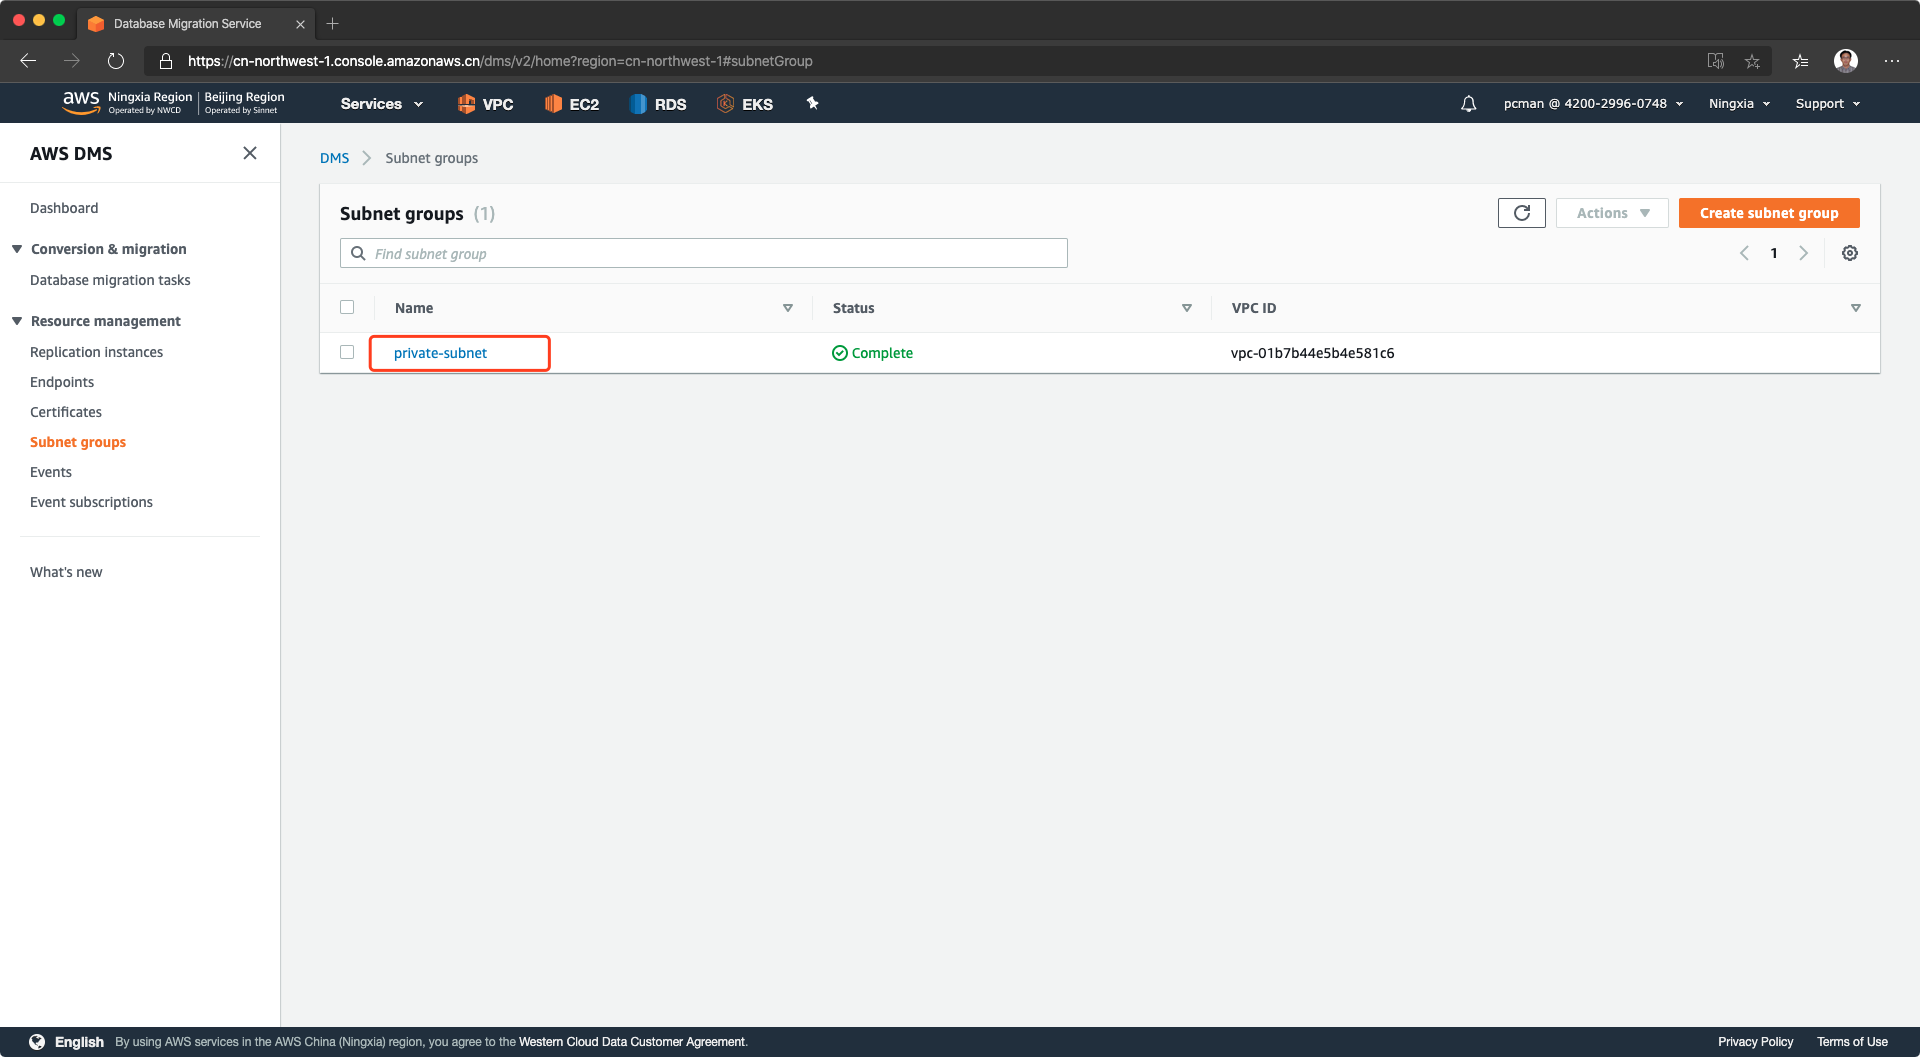Open the Ningxia region dropdown
The width and height of the screenshot is (1920, 1057).
[x=1739, y=104]
